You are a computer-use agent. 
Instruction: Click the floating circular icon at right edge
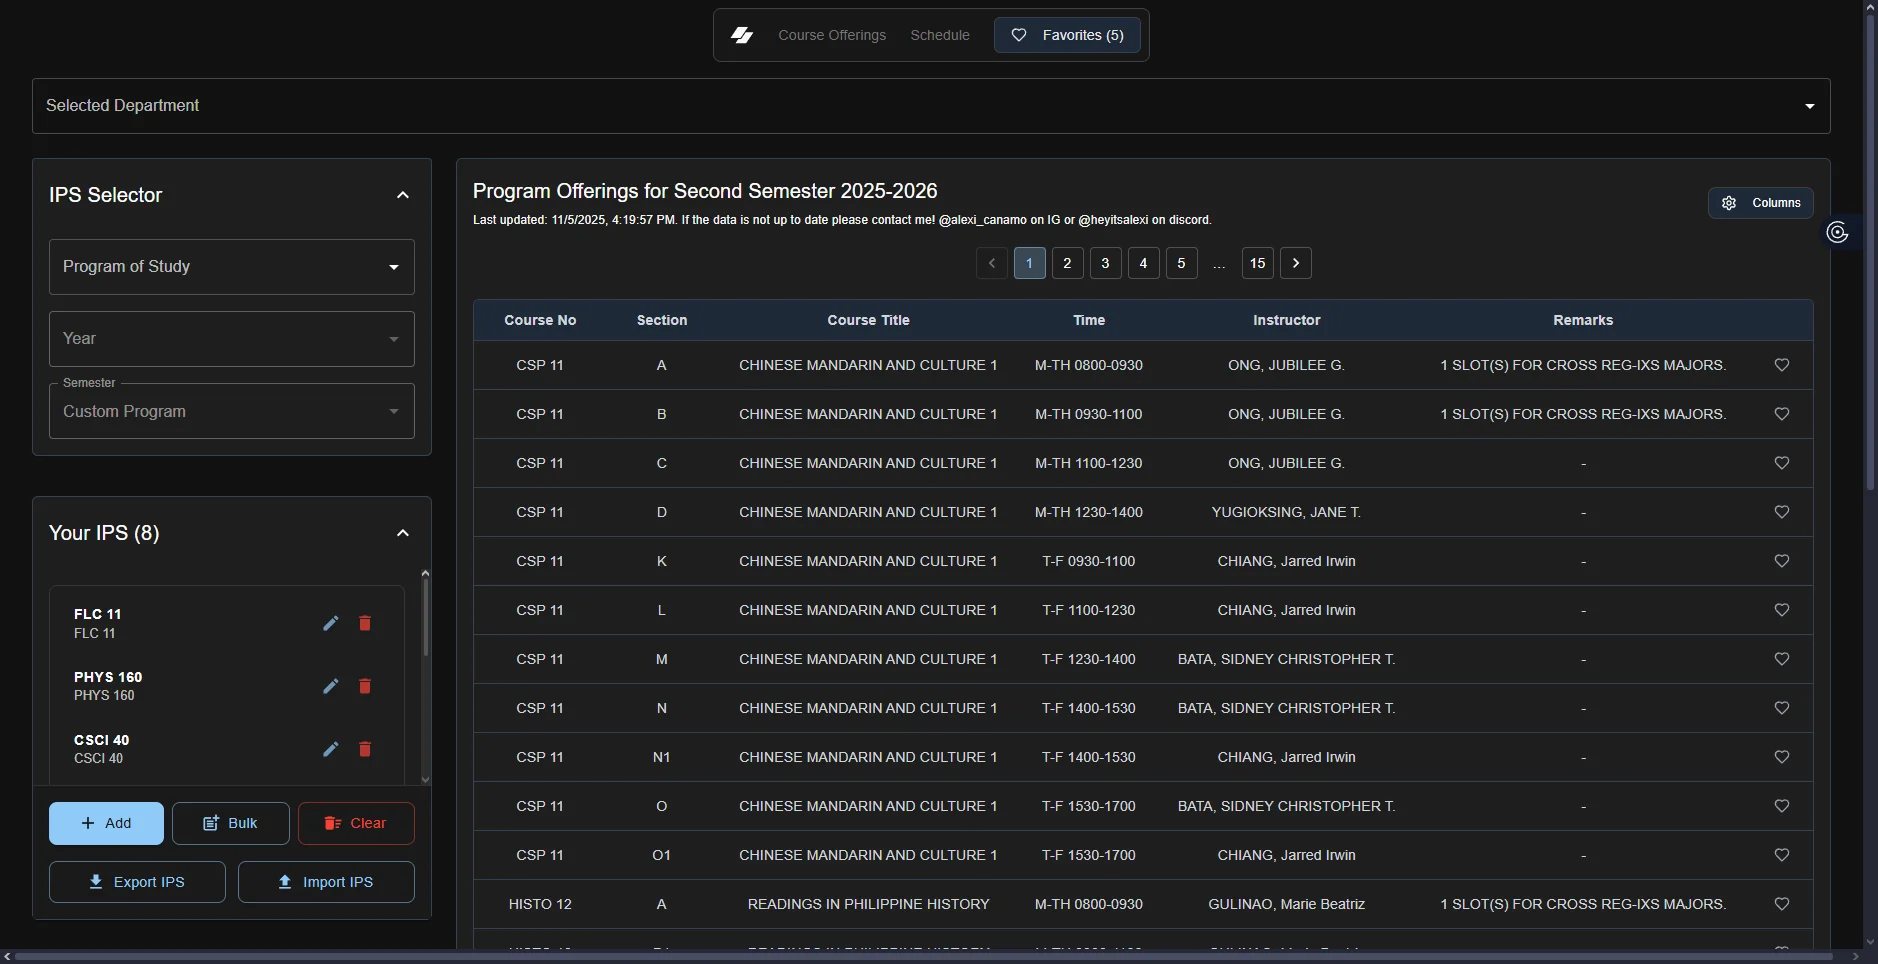pos(1837,233)
